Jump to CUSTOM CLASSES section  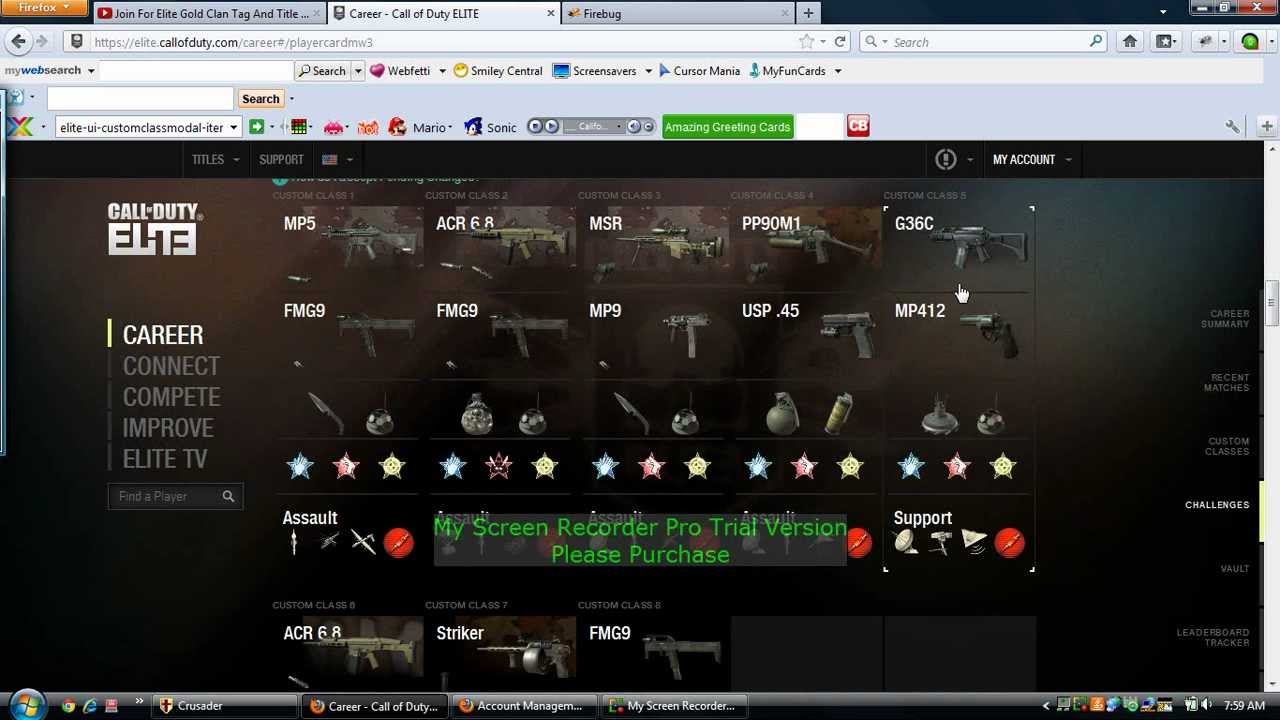[x=1228, y=446]
